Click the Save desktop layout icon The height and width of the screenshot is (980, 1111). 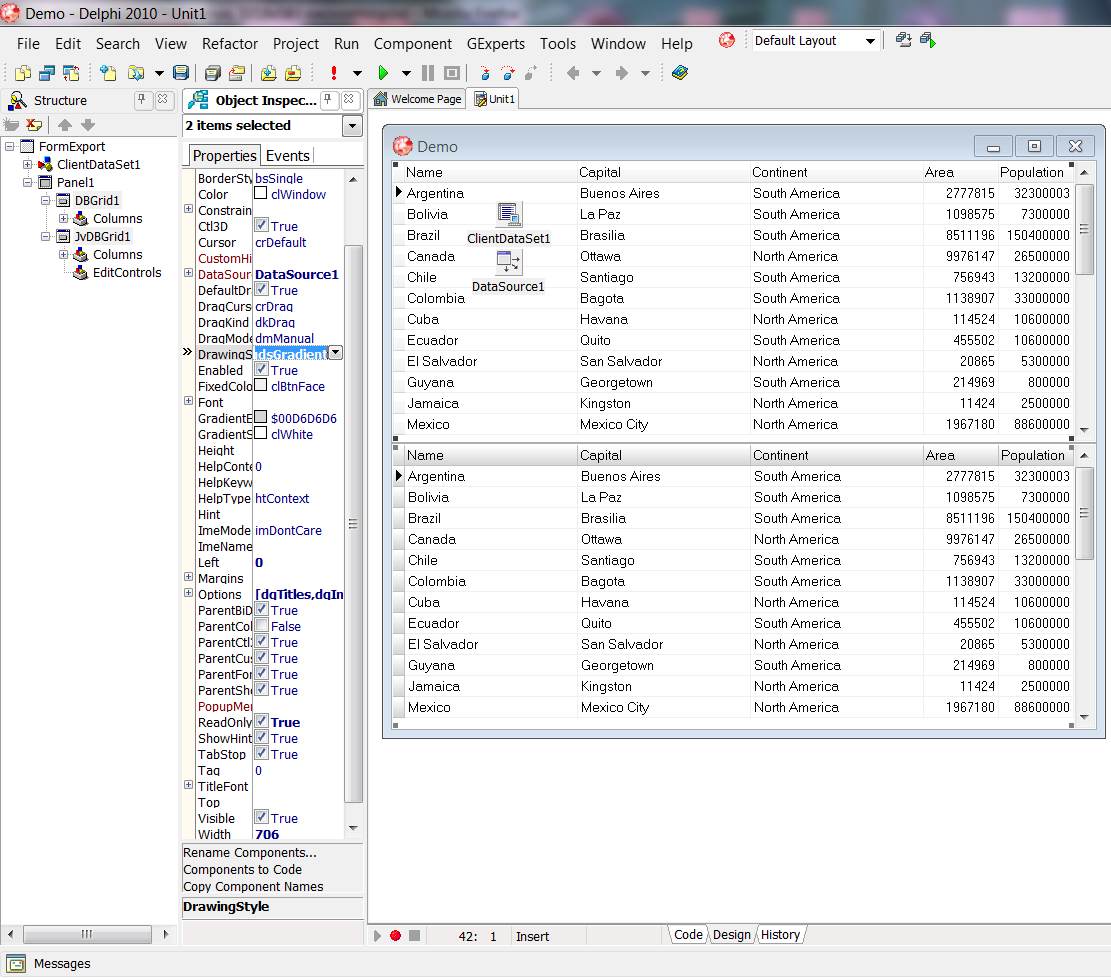[903, 41]
